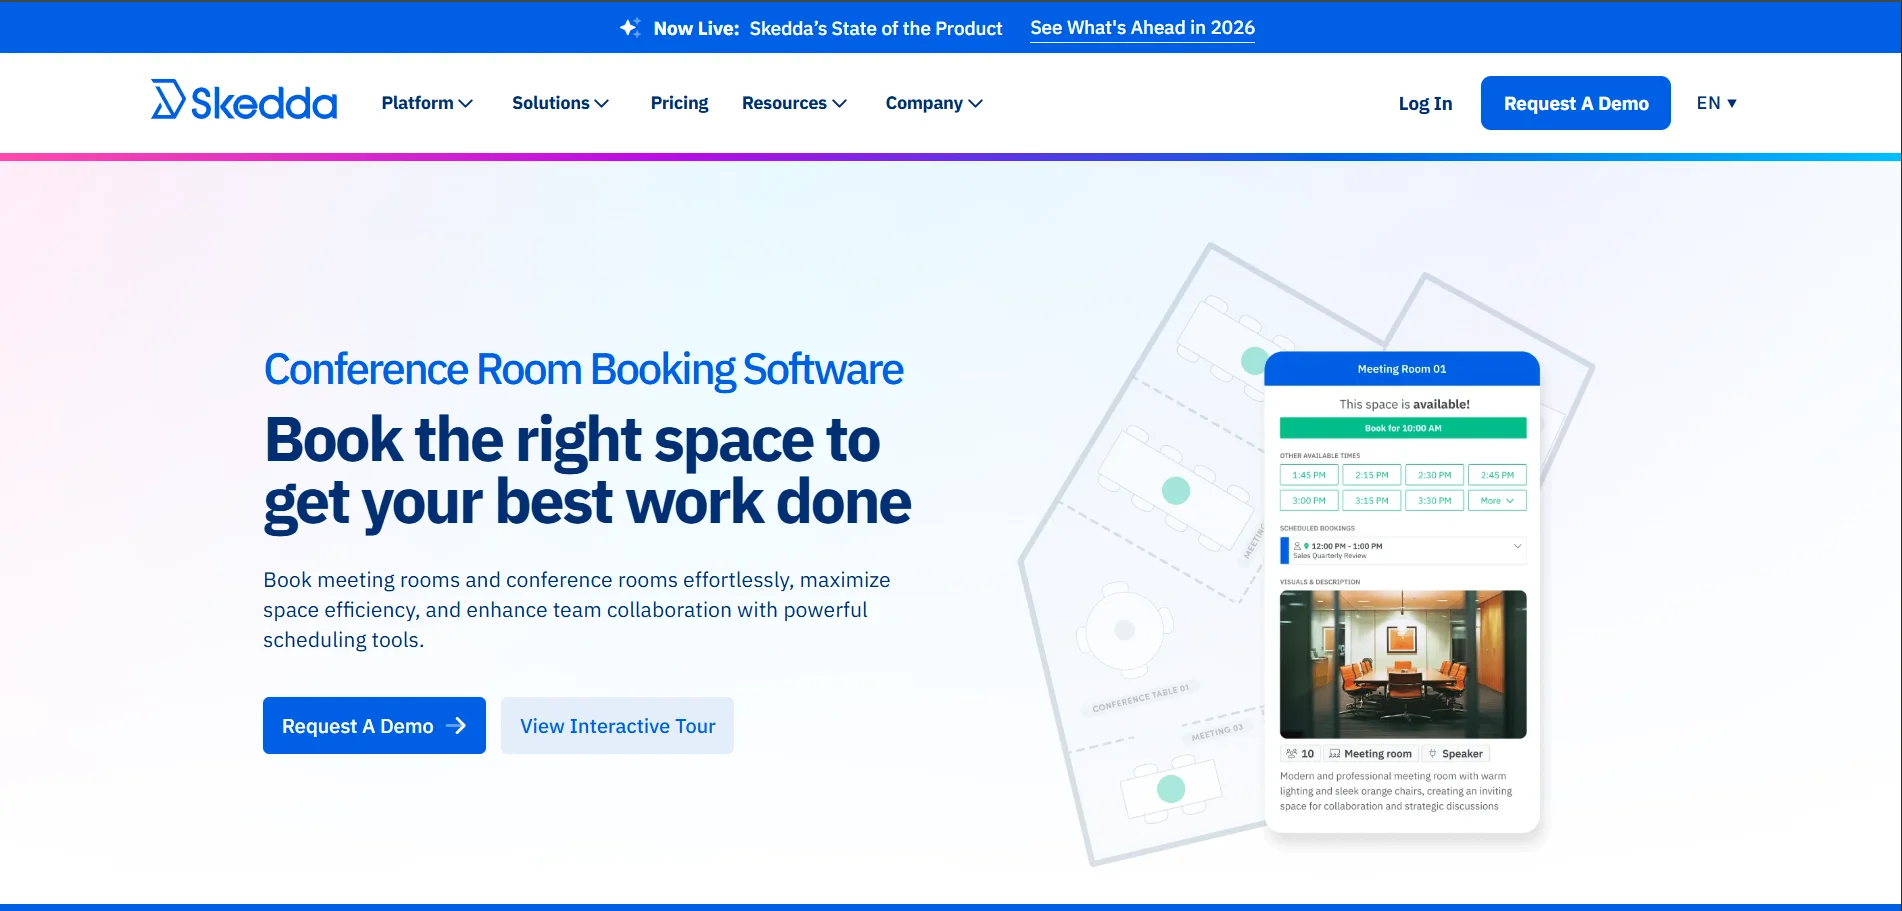Screen dimensions: 1902x911
Task: Click the capacity badge with people icon showing 10
Action: pyautogui.click(x=1292, y=753)
